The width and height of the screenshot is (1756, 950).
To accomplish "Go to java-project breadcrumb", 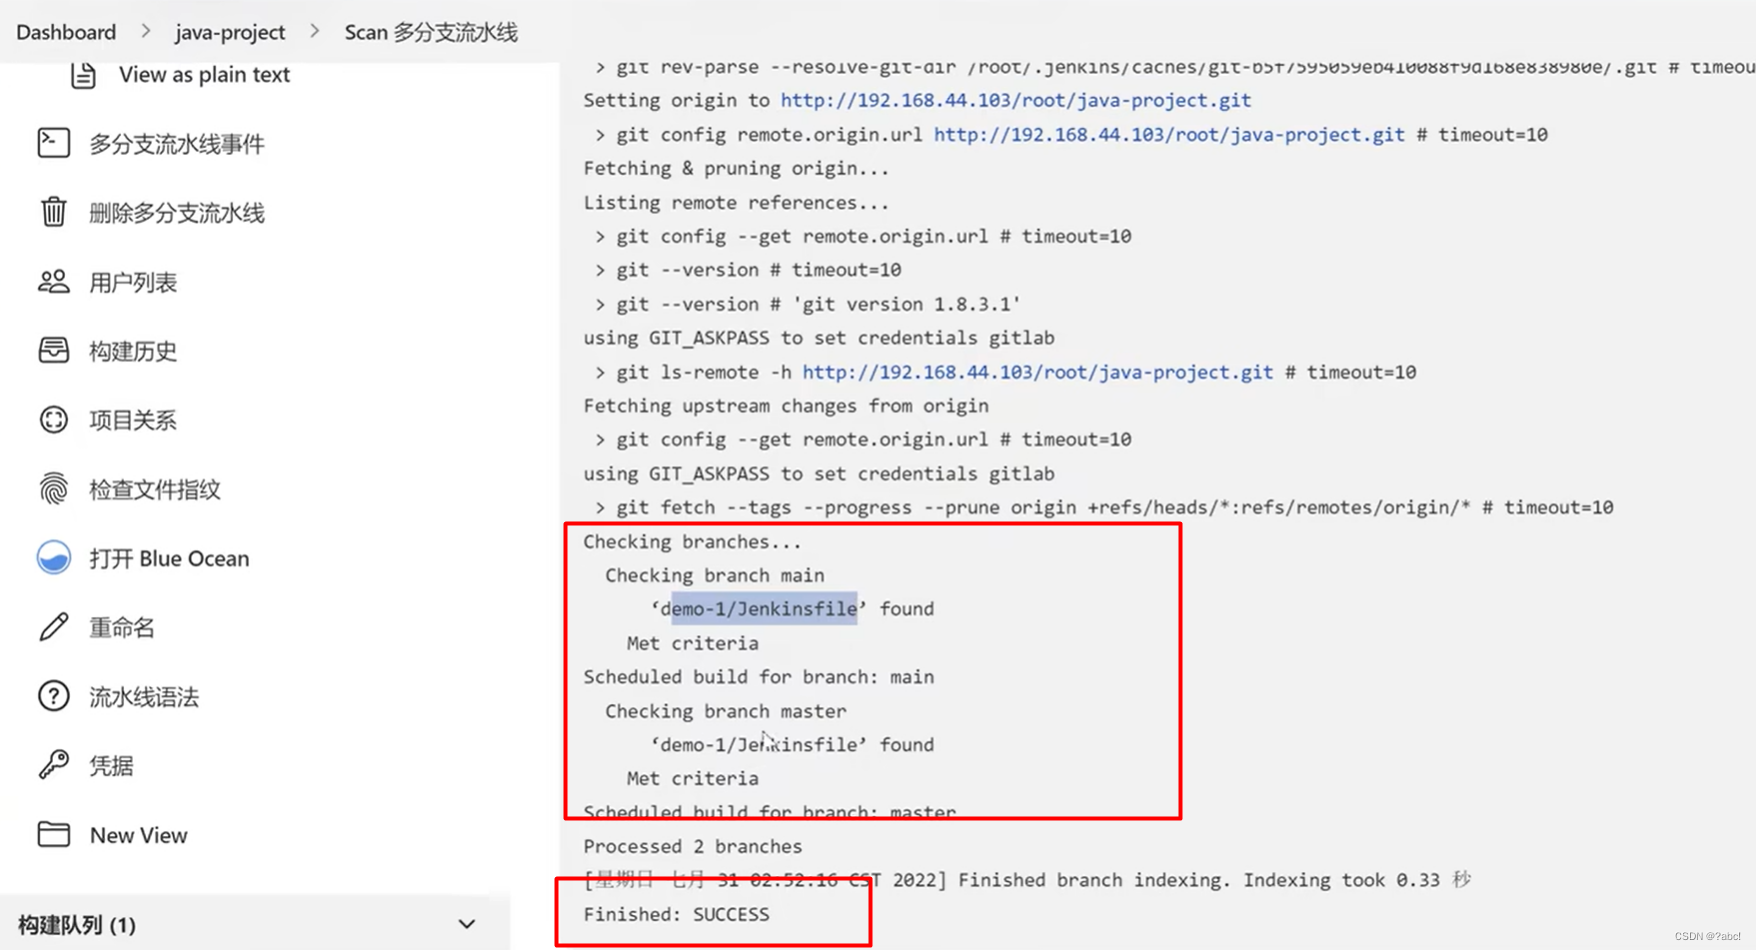I will click(230, 32).
